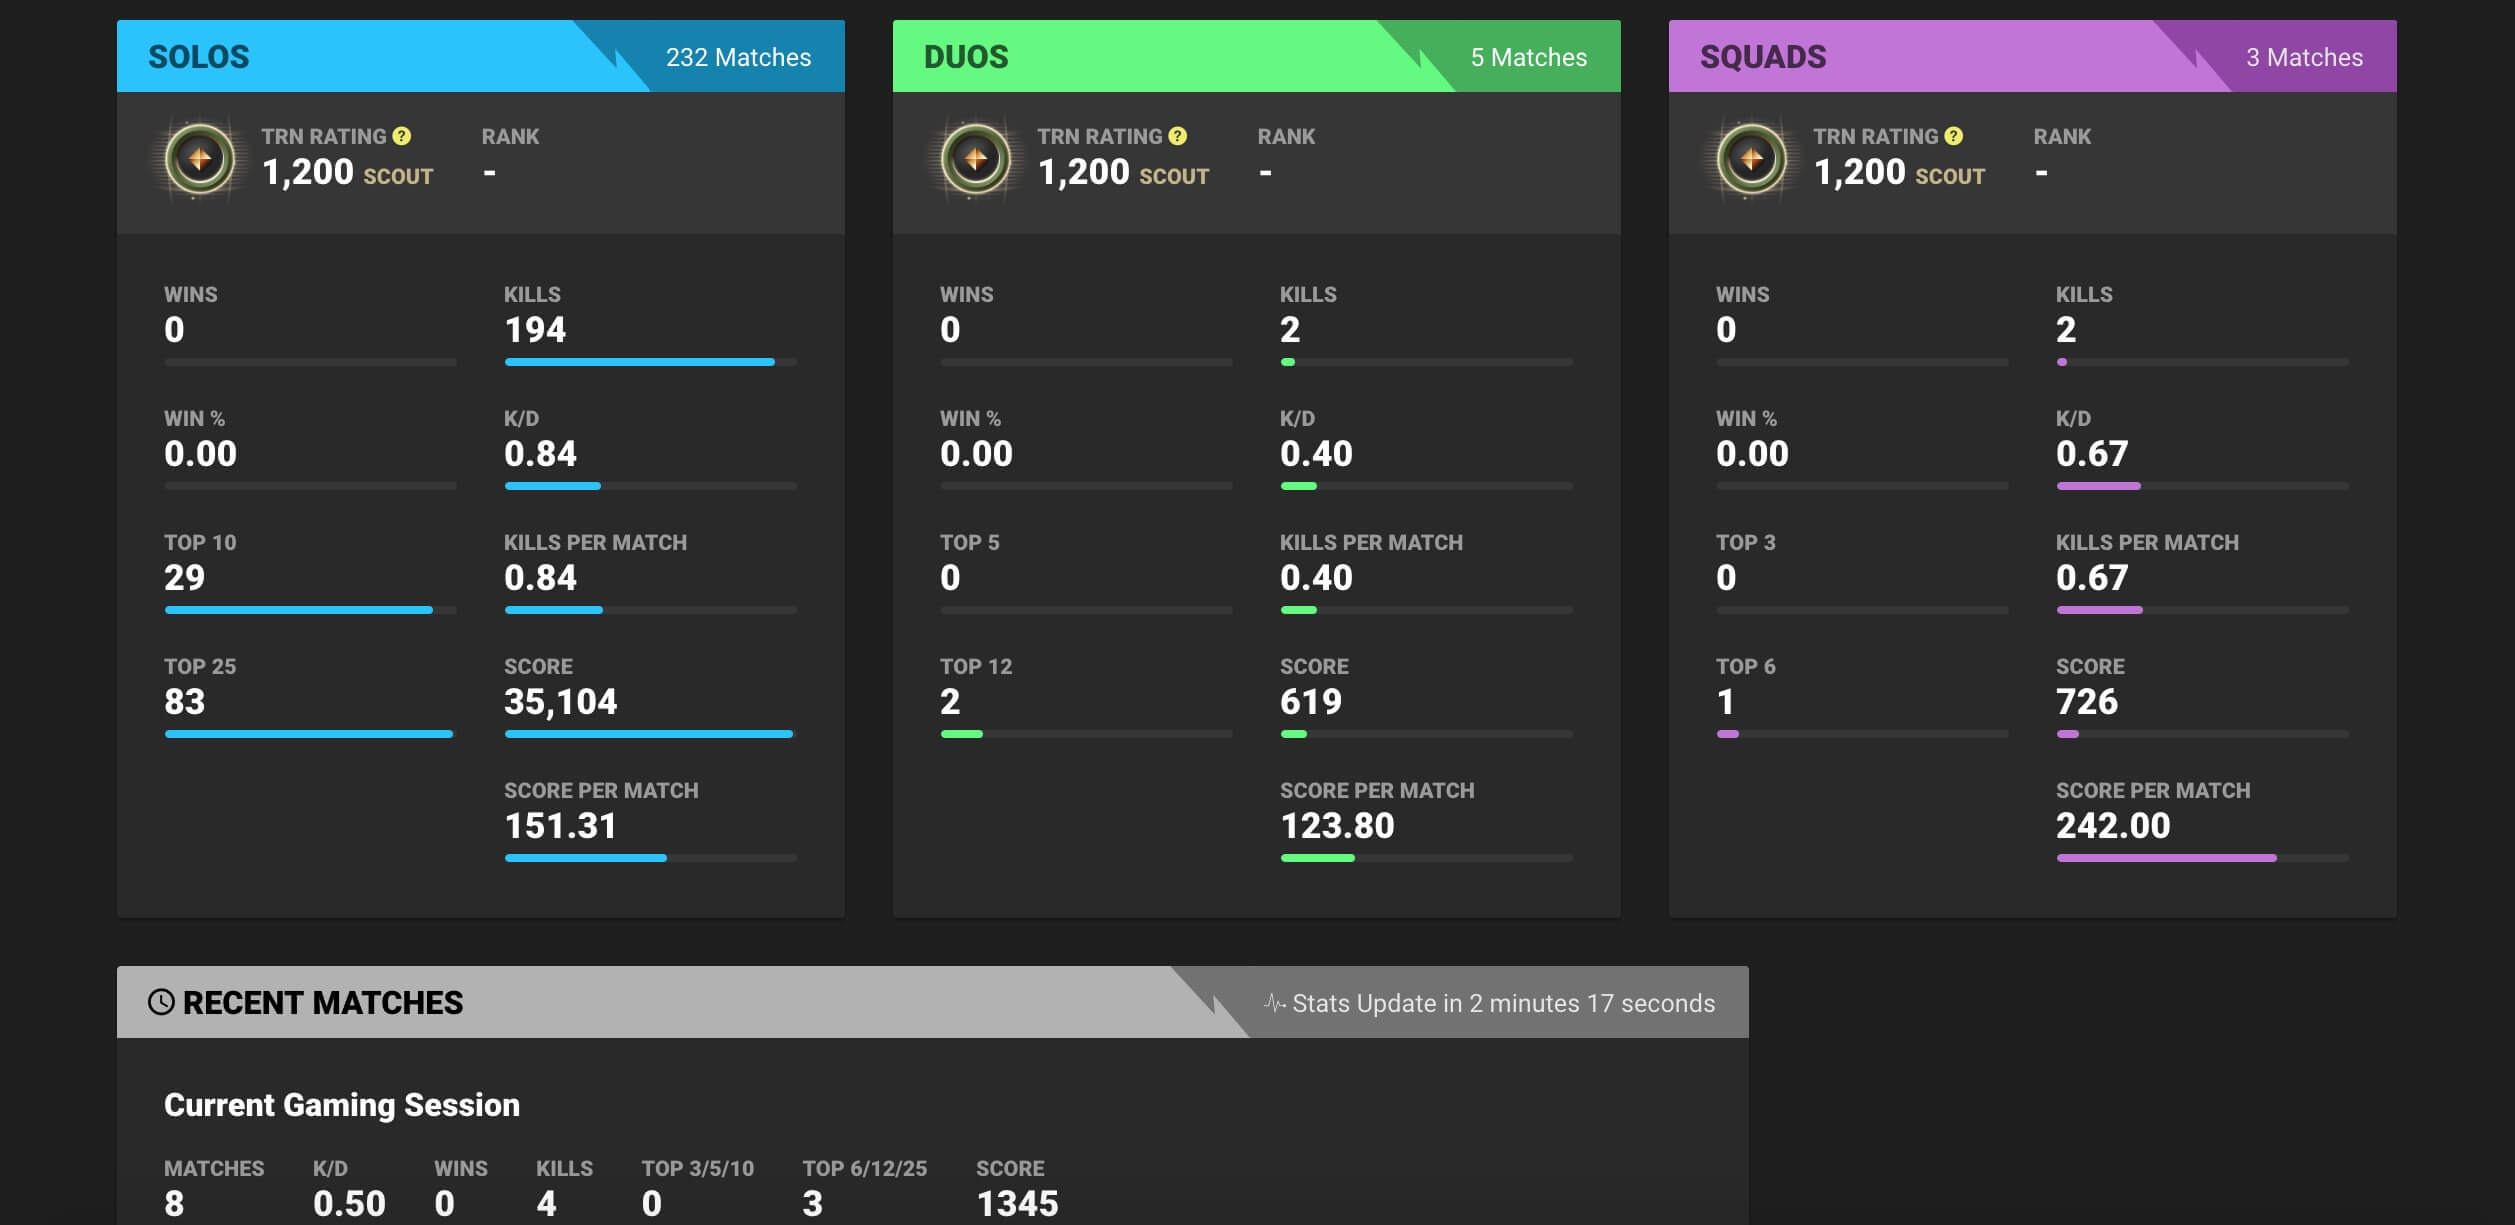Click the Solos TRN Rating help icon

[402, 136]
